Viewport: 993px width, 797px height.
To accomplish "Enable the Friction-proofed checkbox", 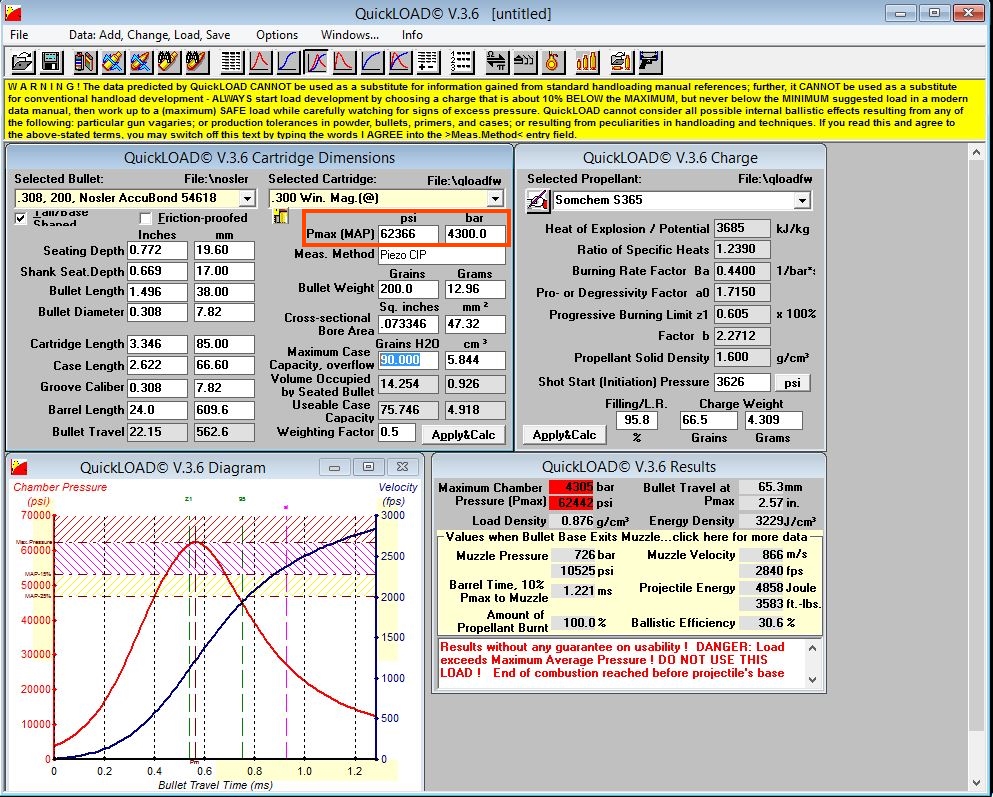I will [146, 218].
